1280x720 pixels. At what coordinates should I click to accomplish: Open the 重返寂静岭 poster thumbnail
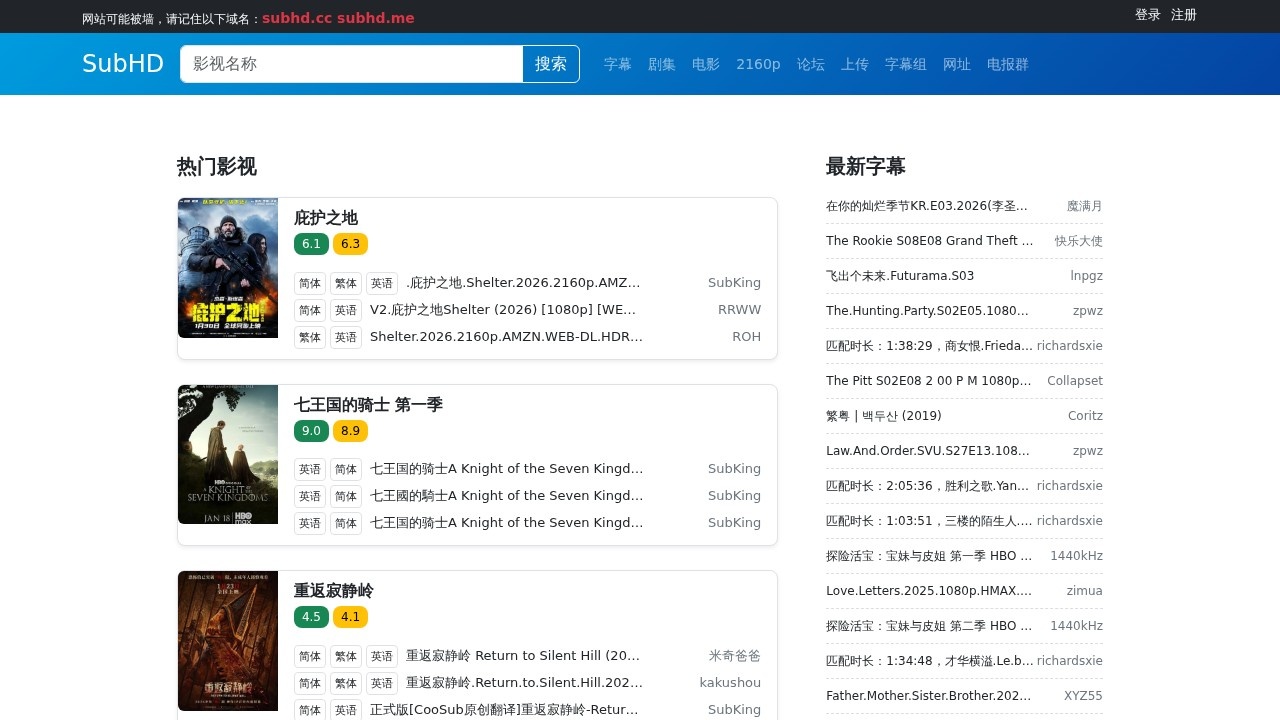228,641
